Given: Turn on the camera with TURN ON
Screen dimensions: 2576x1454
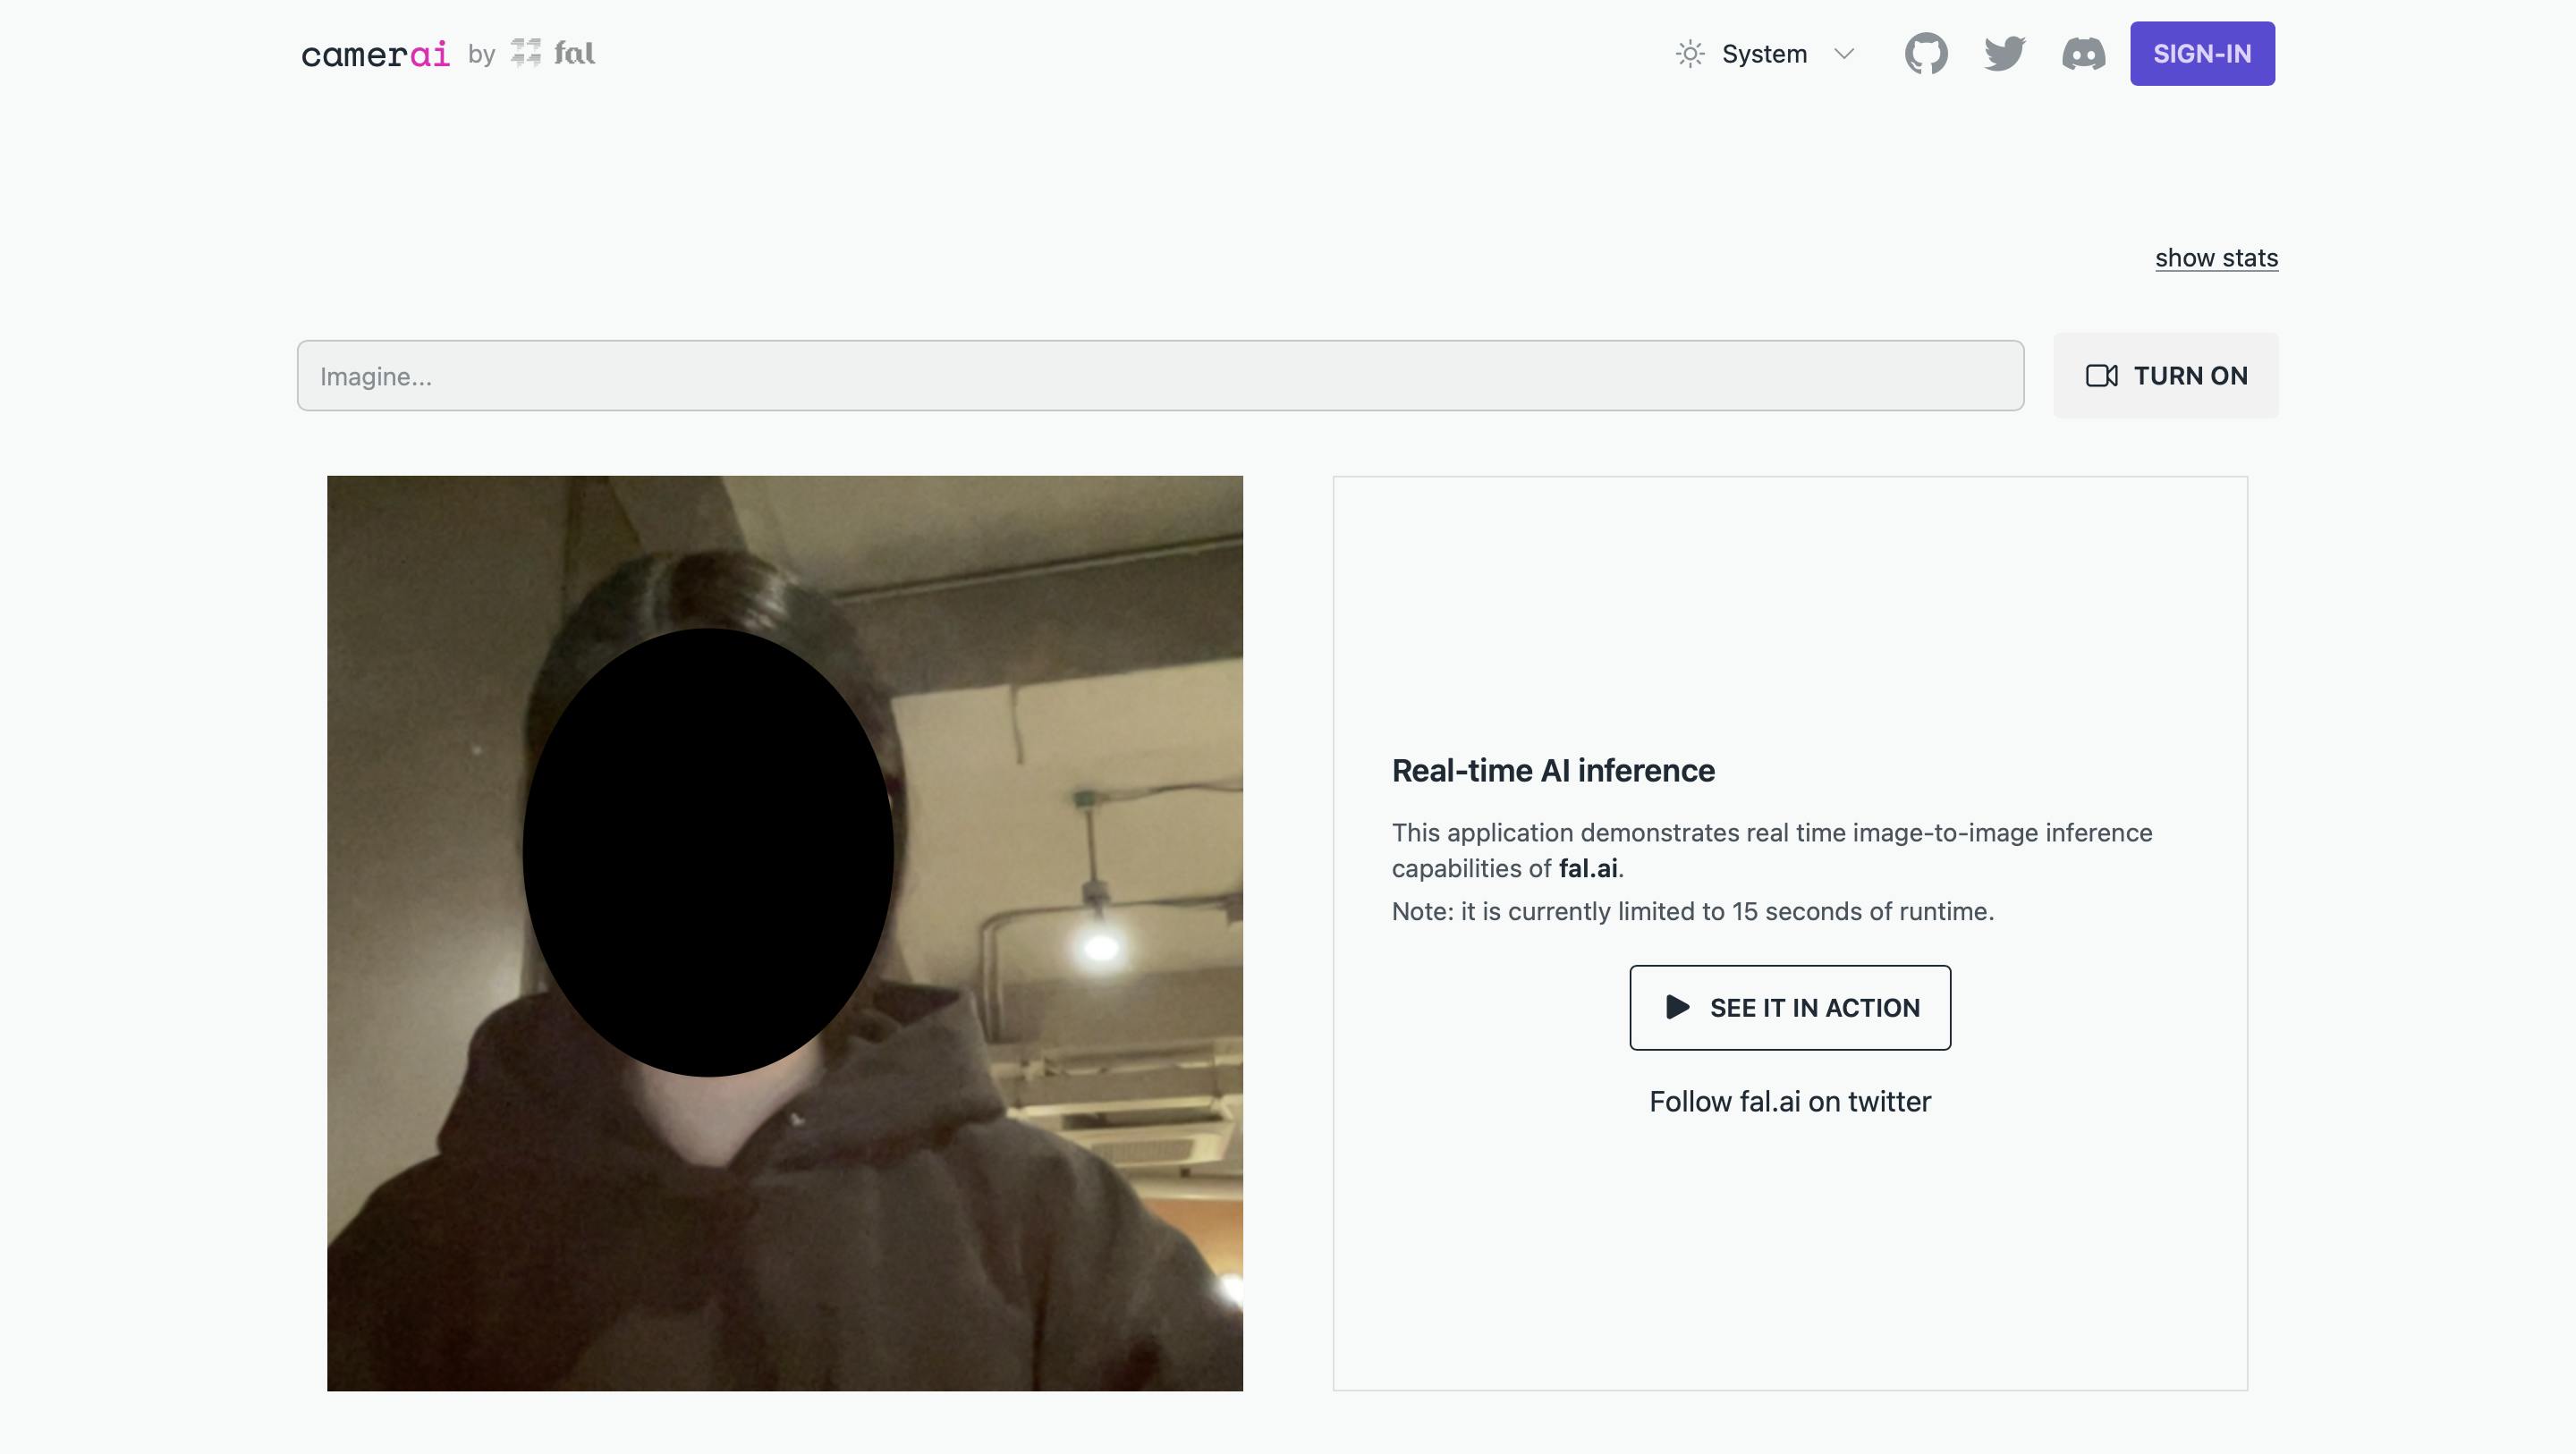Looking at the screenshot, I should point(2166,376).
